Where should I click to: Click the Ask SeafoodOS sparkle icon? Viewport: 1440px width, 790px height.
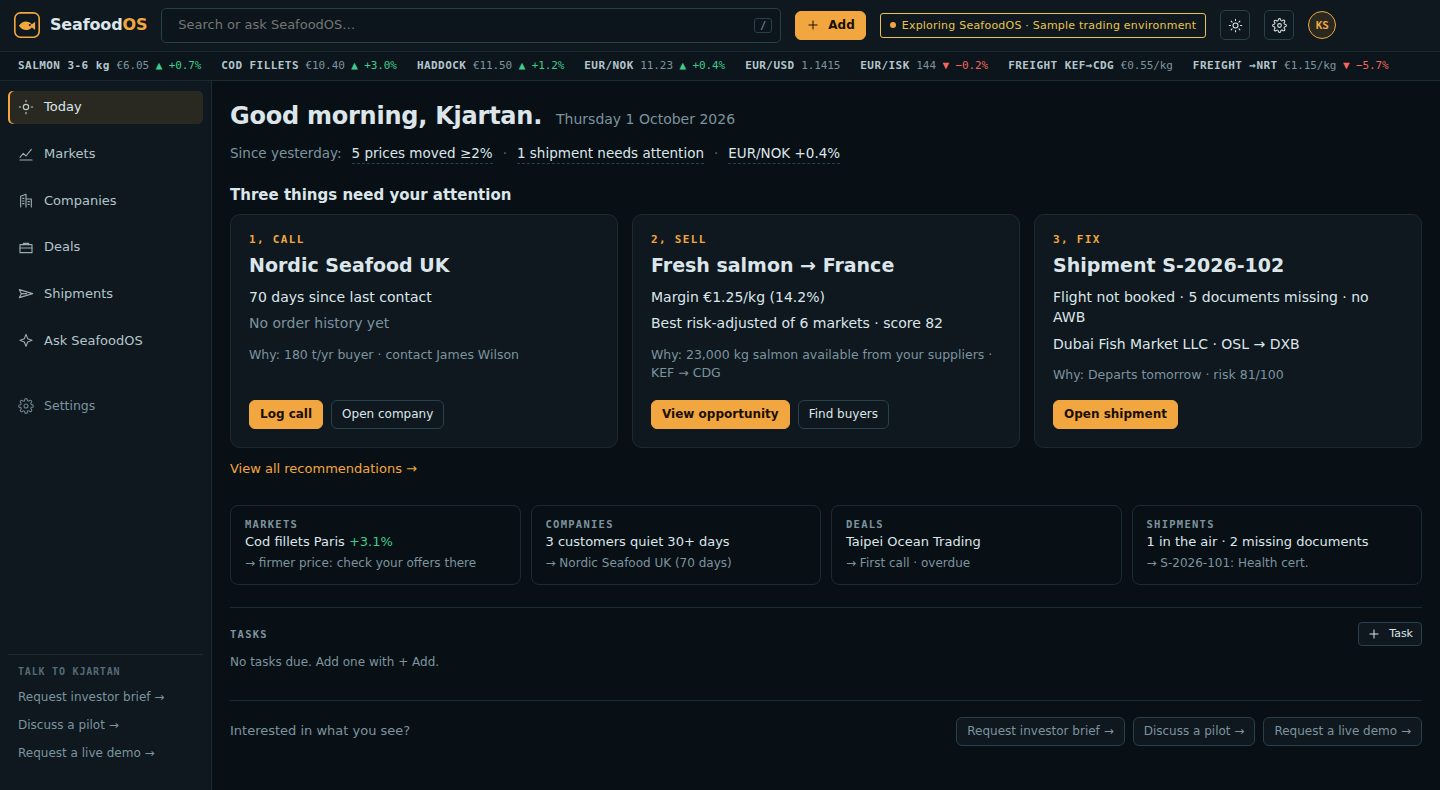click(x=26, y=341)
